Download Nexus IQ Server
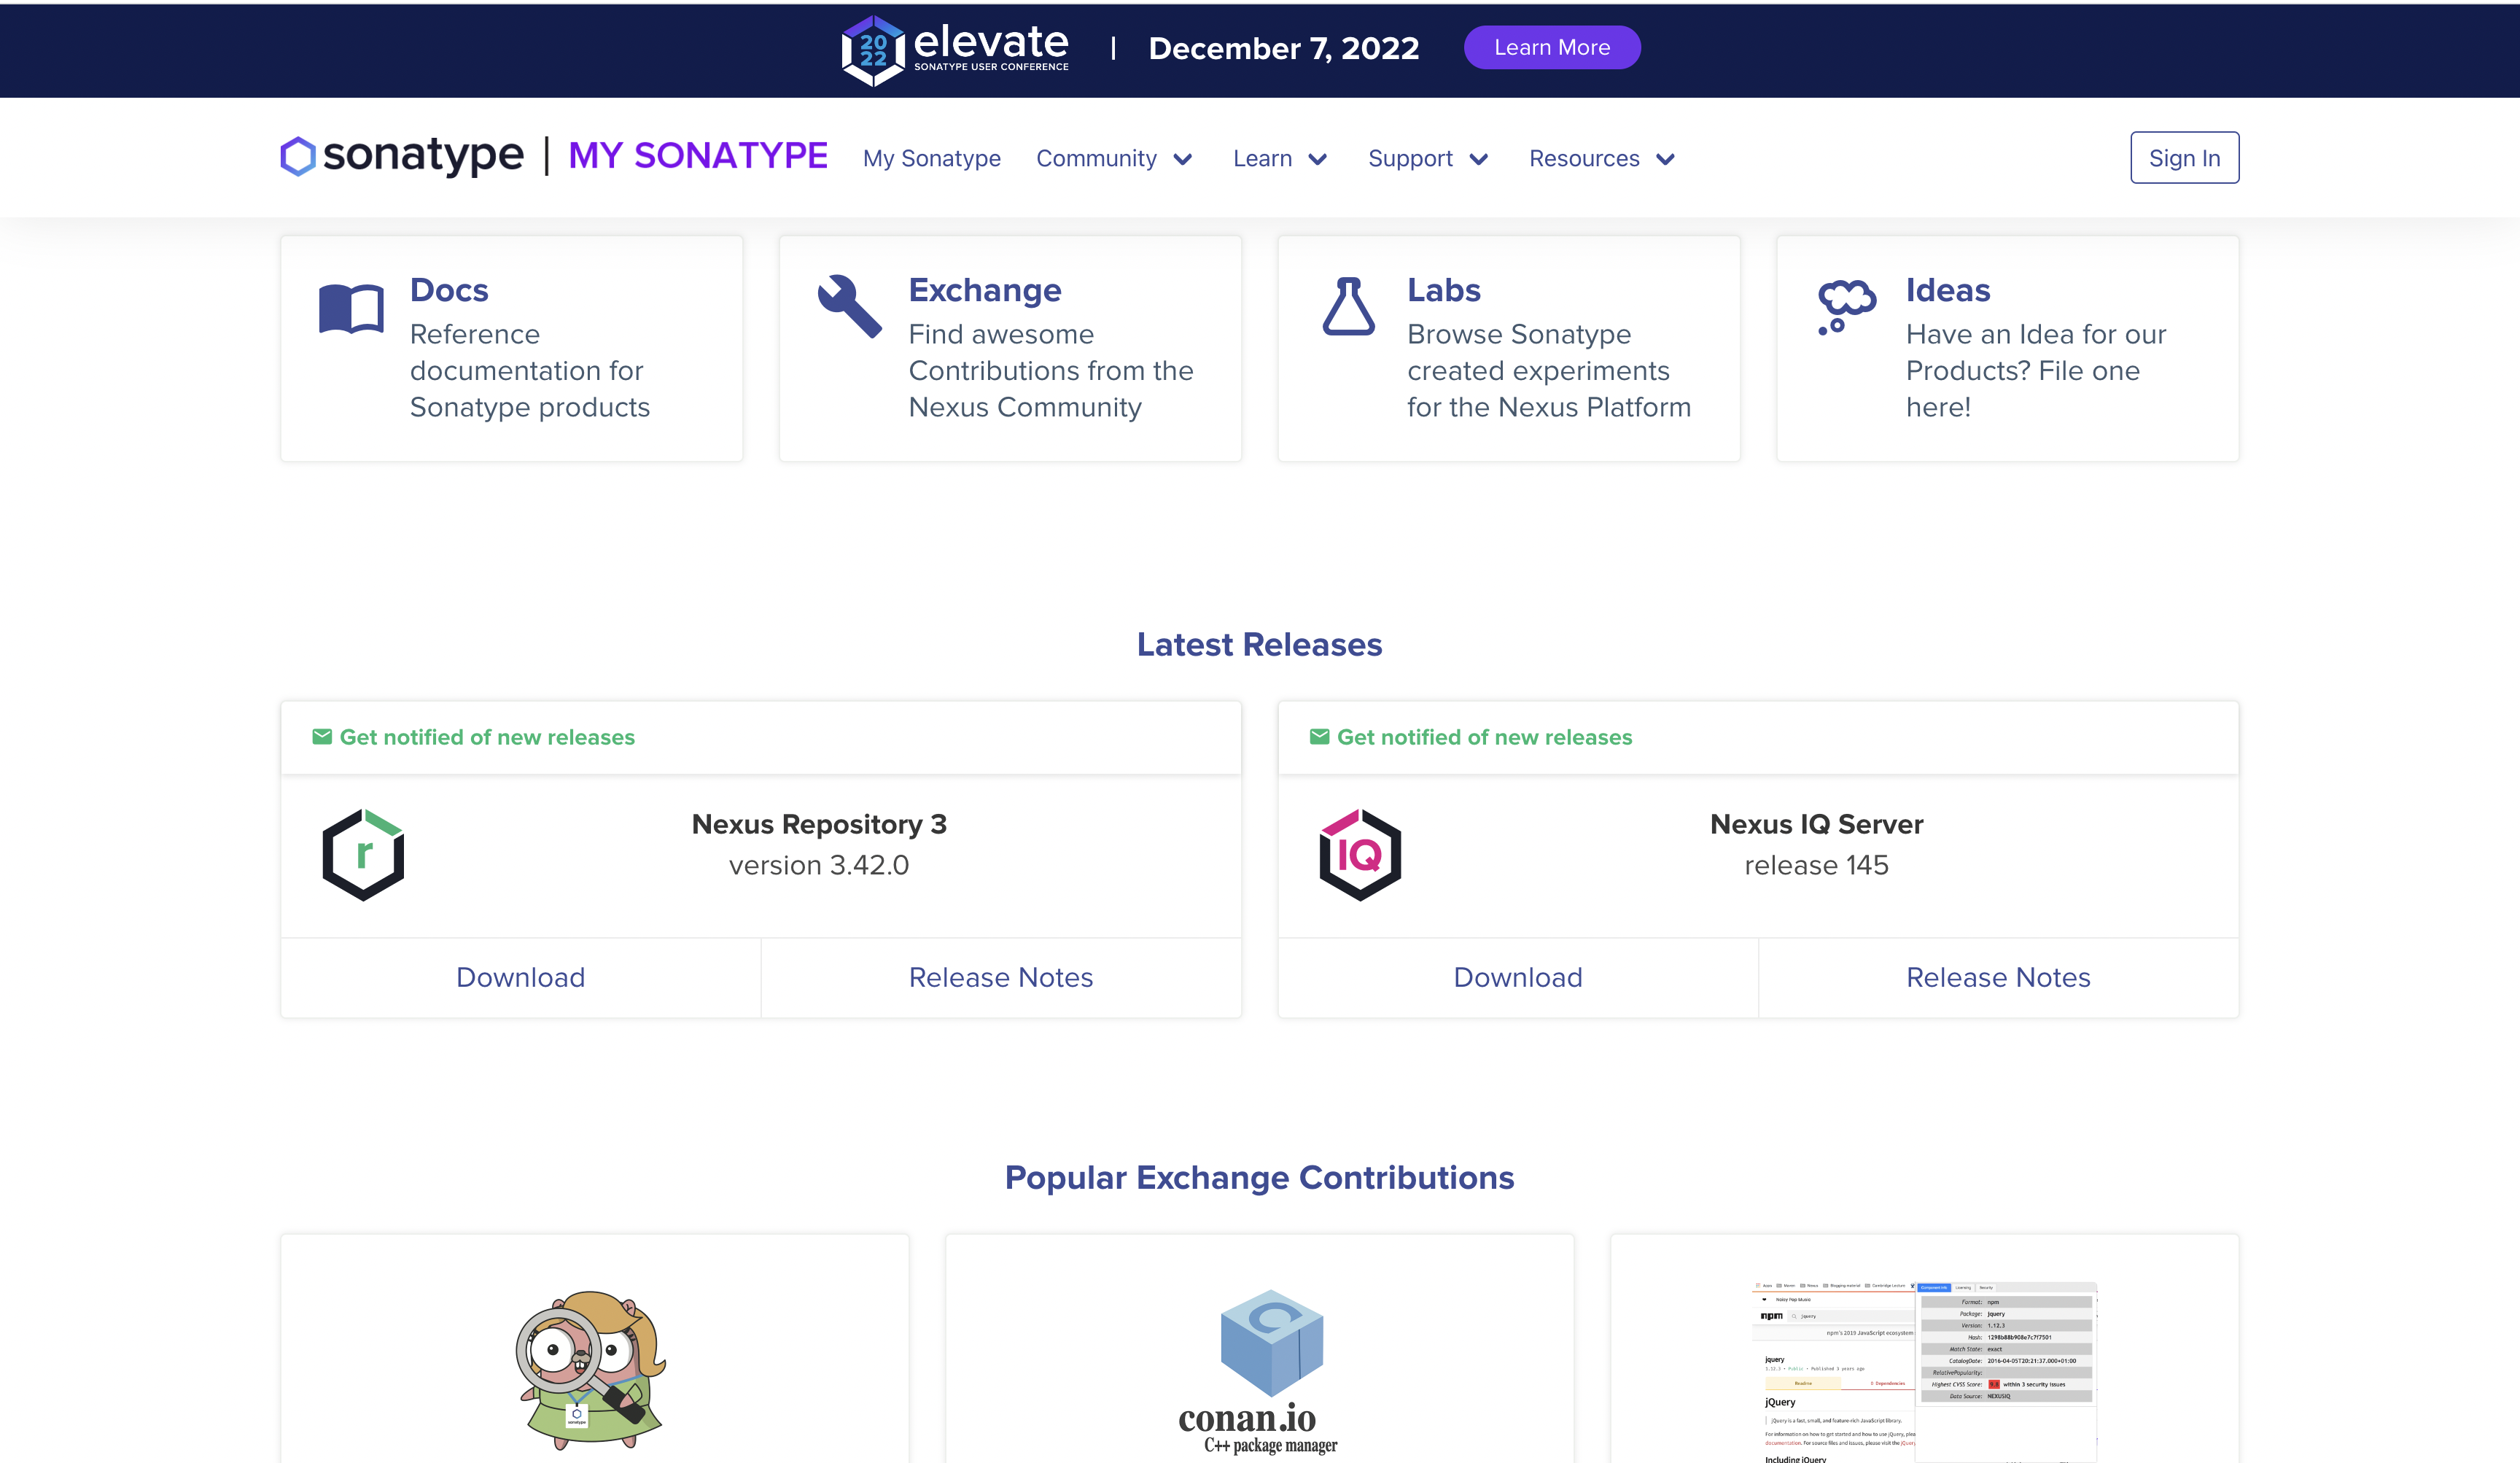 [x=1517, y=977]
